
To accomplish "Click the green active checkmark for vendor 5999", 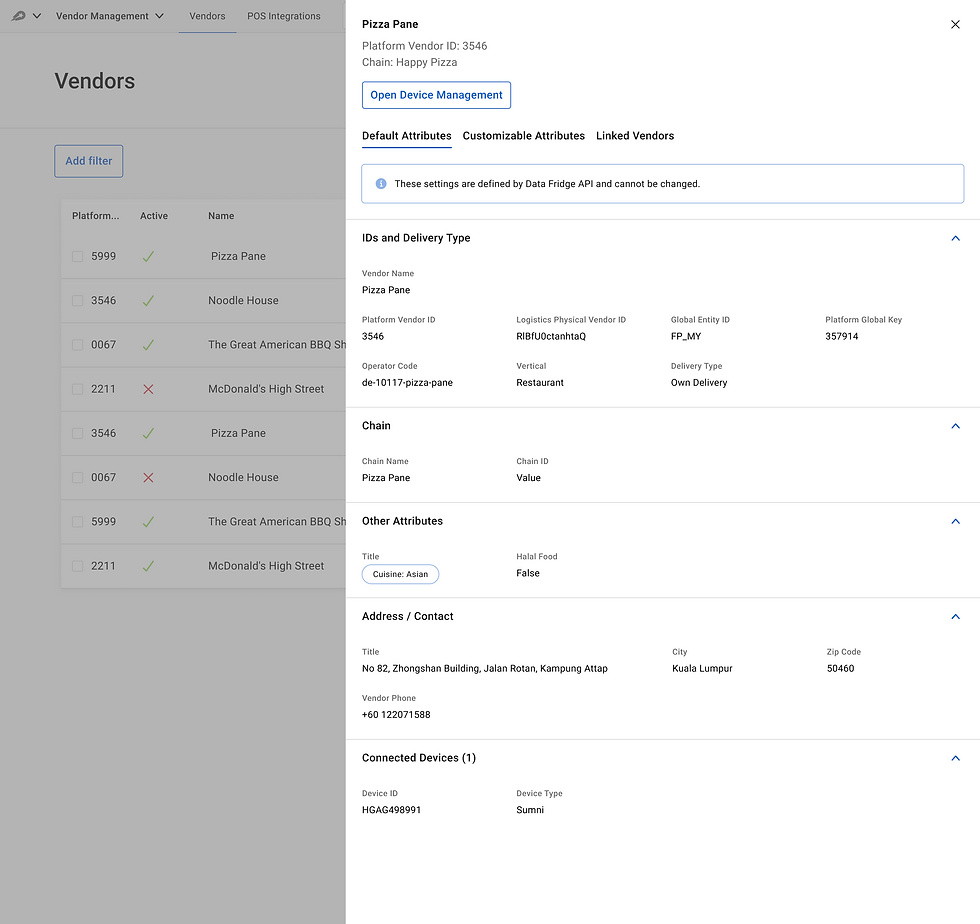I will click(x=148, y=256).
